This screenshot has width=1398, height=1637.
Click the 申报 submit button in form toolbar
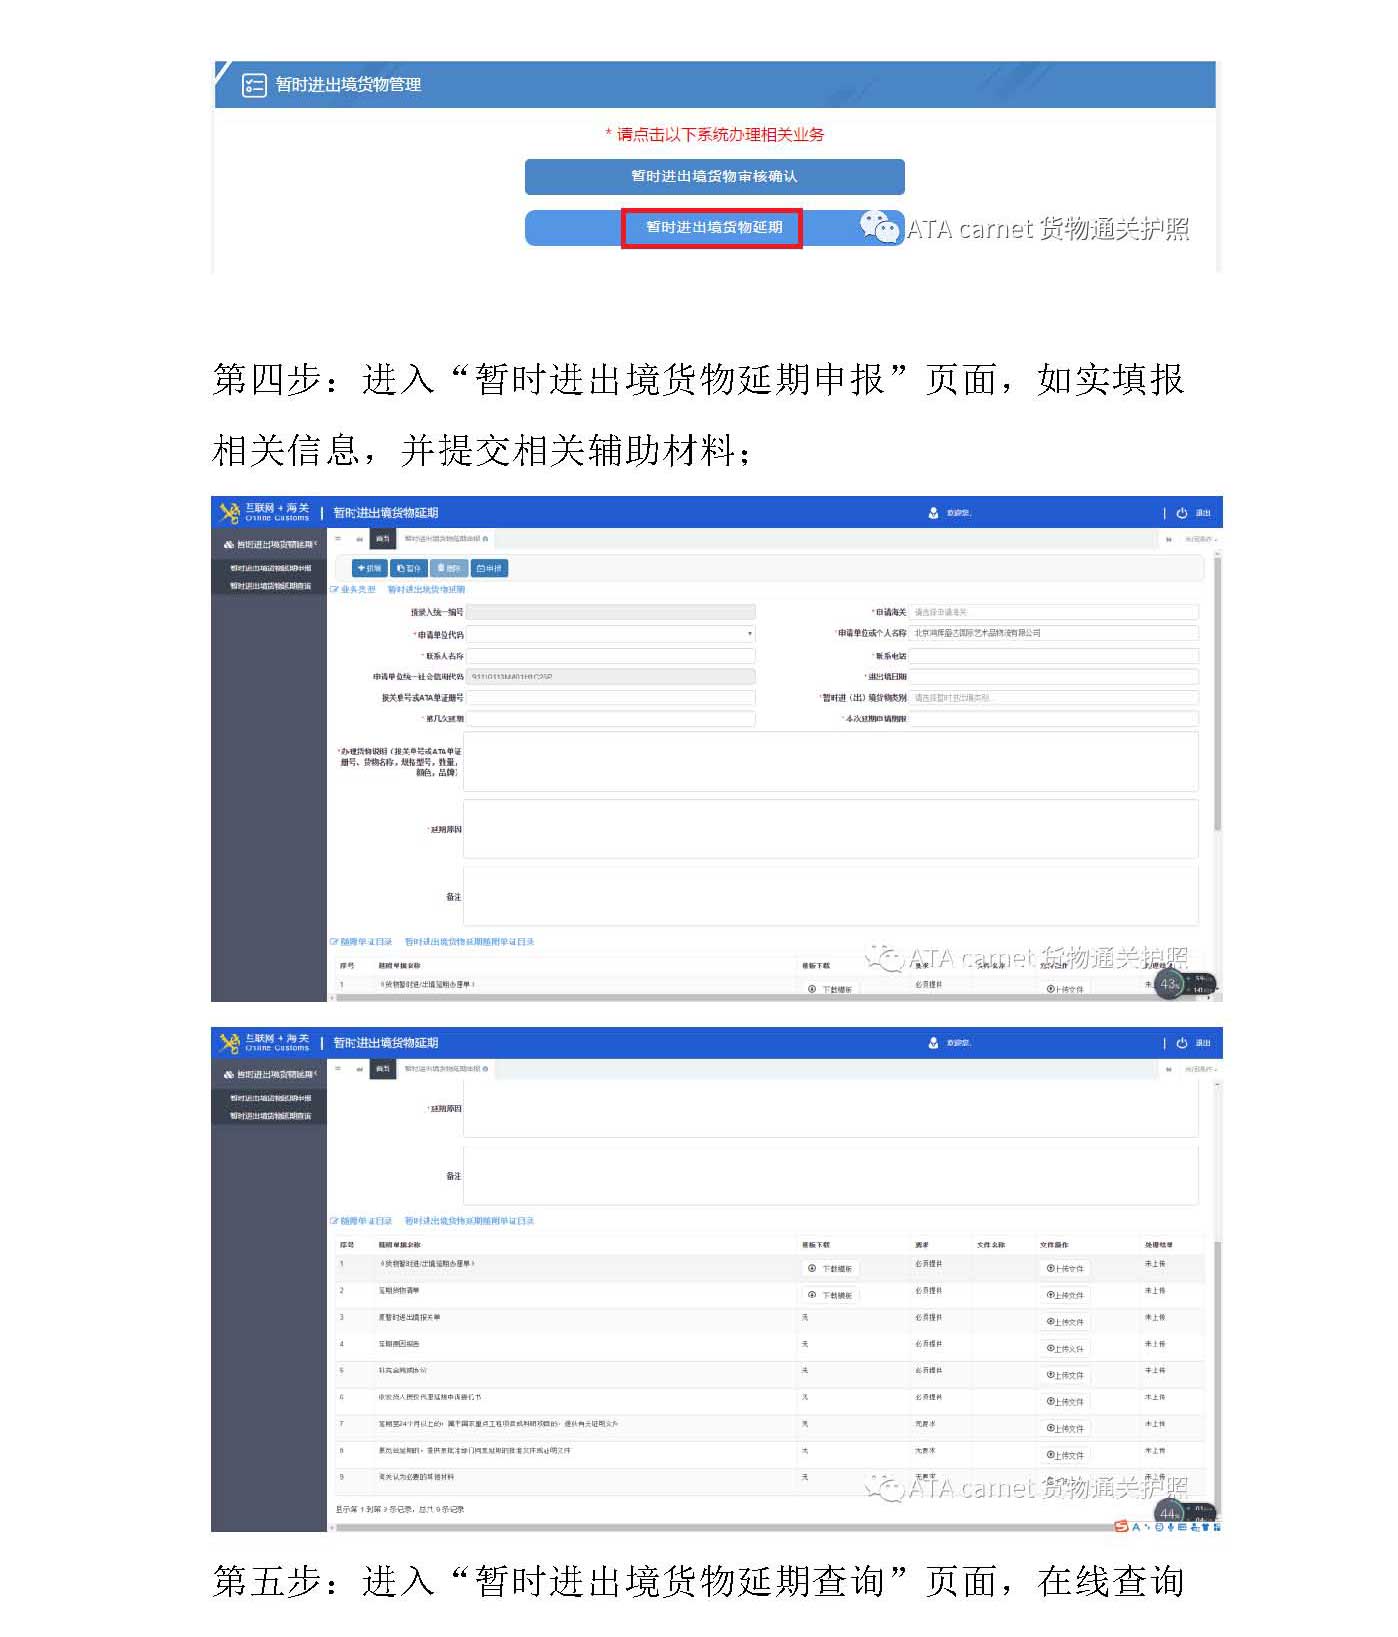pos(489,568)
